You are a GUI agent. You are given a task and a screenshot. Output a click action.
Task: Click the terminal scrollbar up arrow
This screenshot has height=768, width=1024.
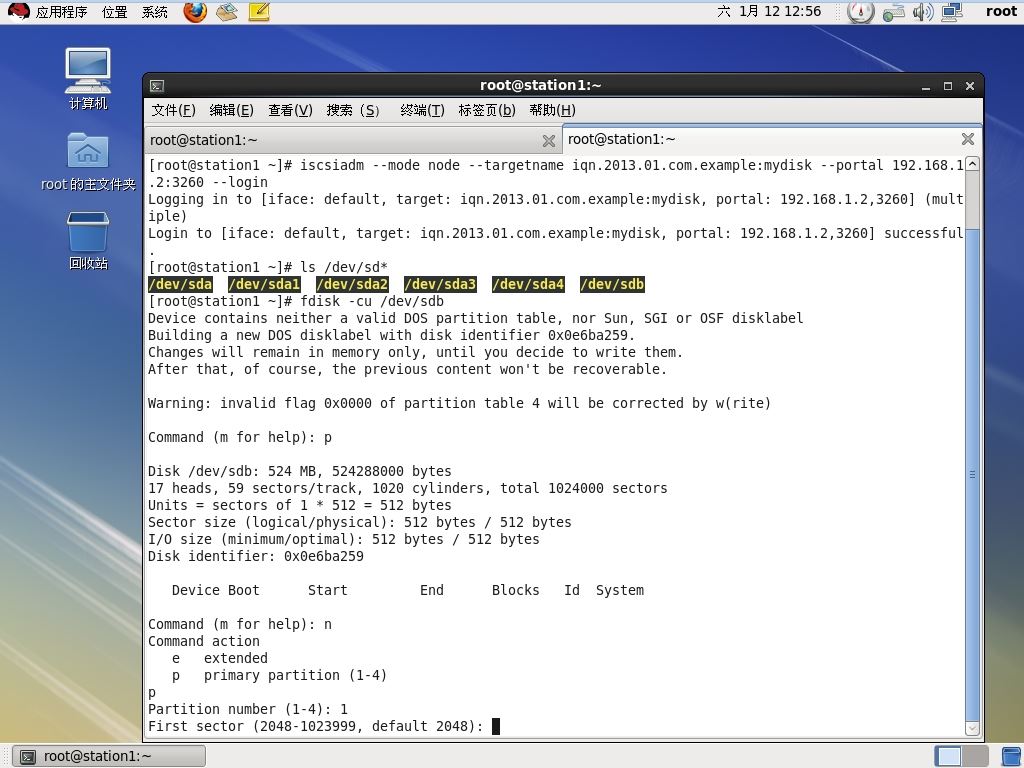click(972, 164)
